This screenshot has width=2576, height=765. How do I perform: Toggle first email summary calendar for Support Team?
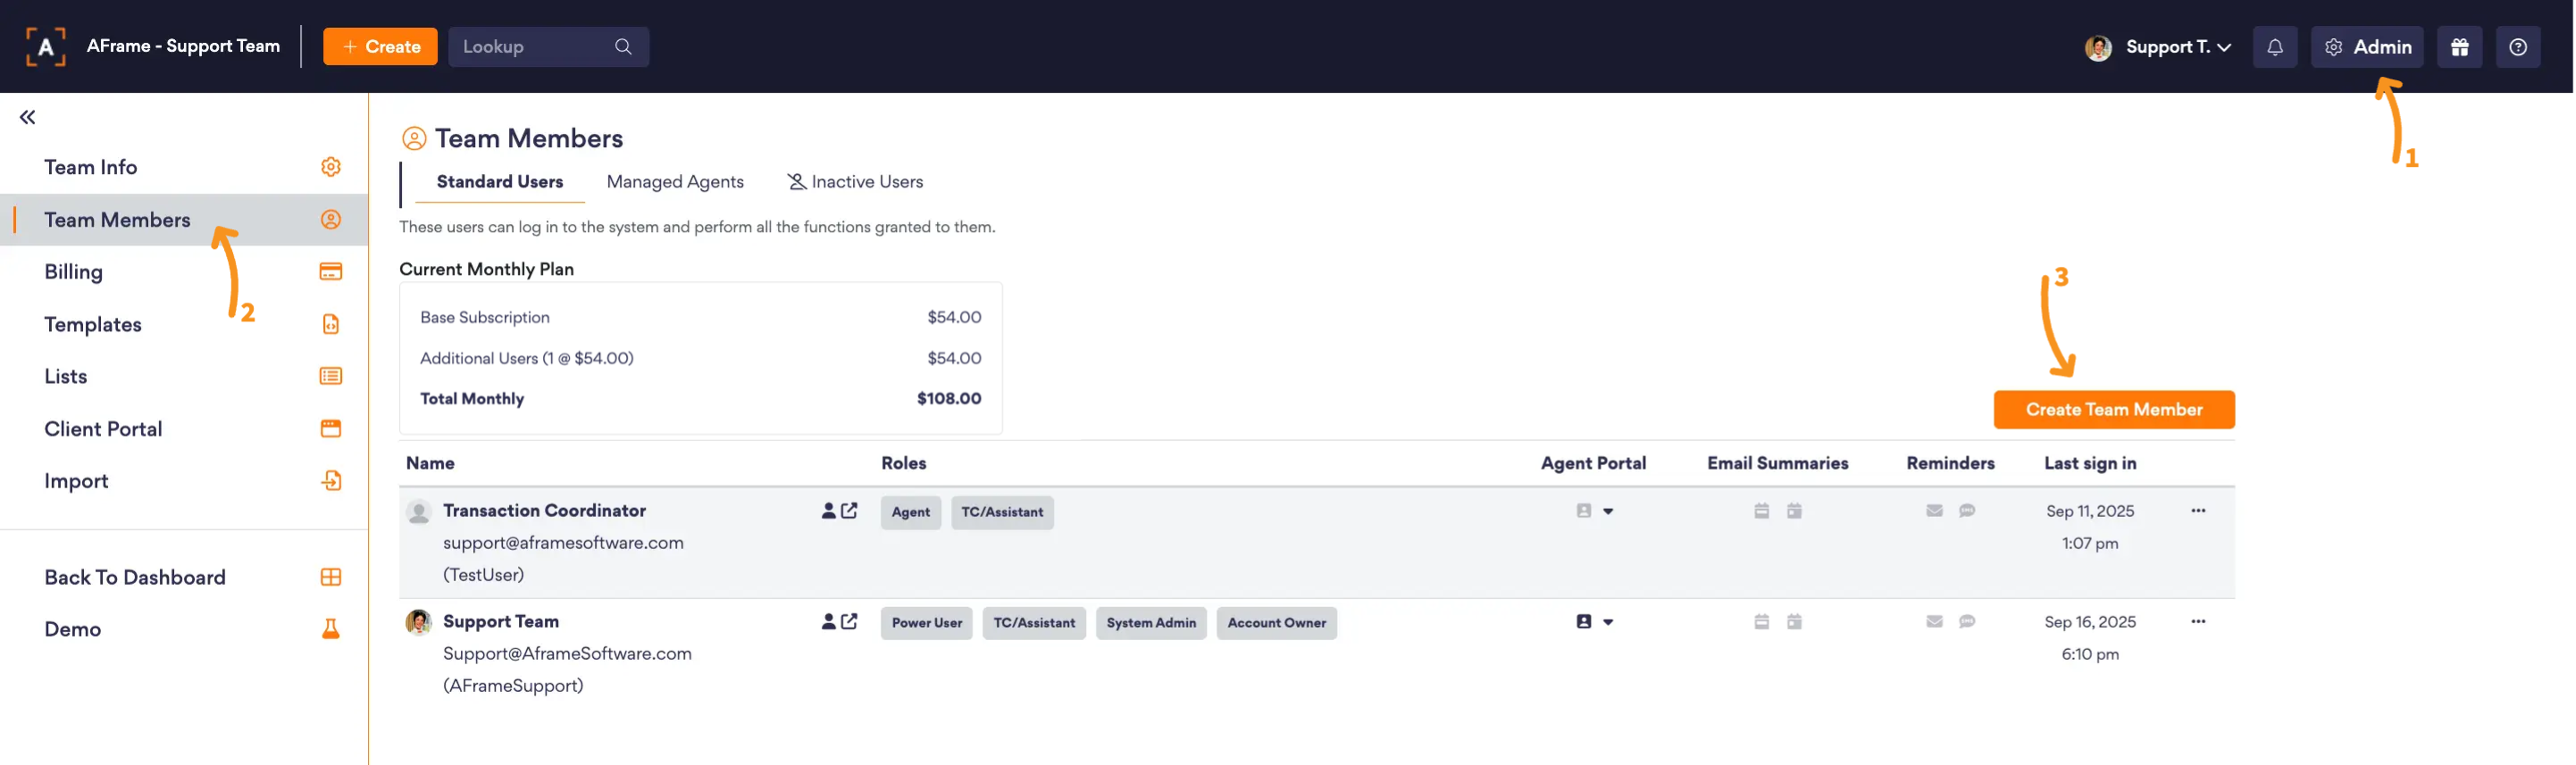tap(1761, 622)
